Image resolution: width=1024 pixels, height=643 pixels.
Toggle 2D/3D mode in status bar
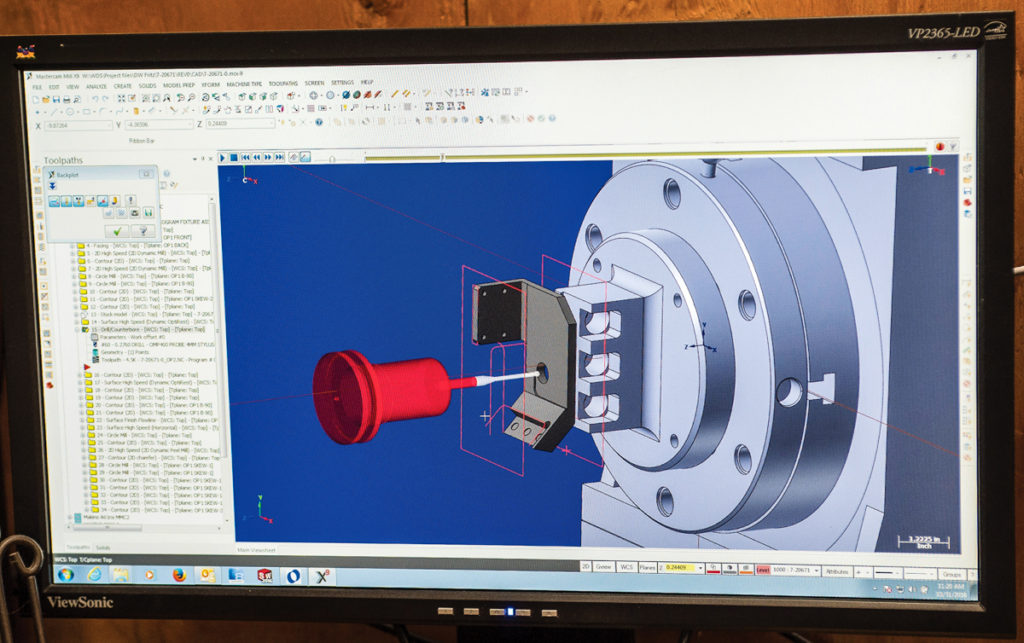[587, 566]
